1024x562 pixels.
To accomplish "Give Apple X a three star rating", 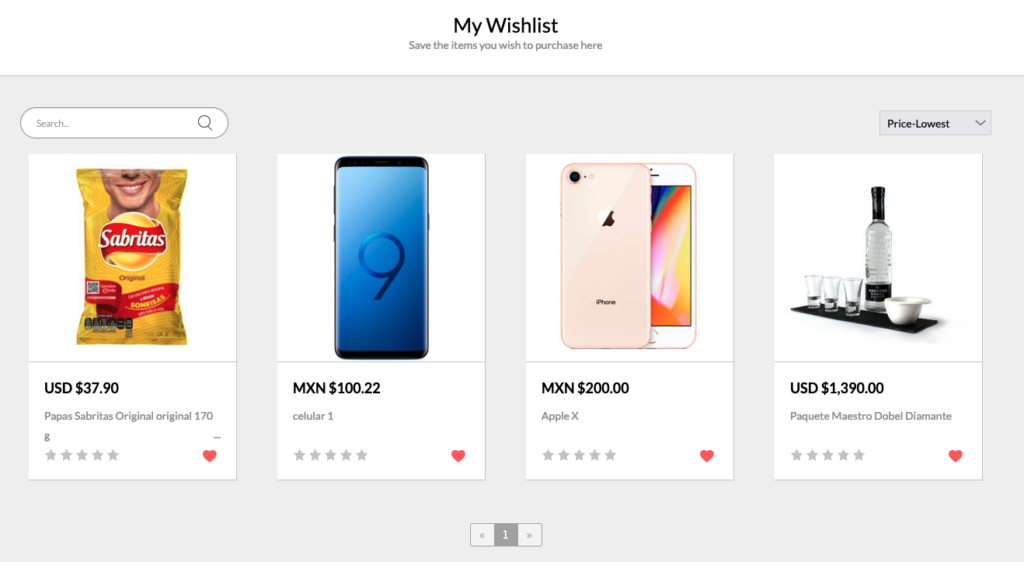I will (579, 455).
